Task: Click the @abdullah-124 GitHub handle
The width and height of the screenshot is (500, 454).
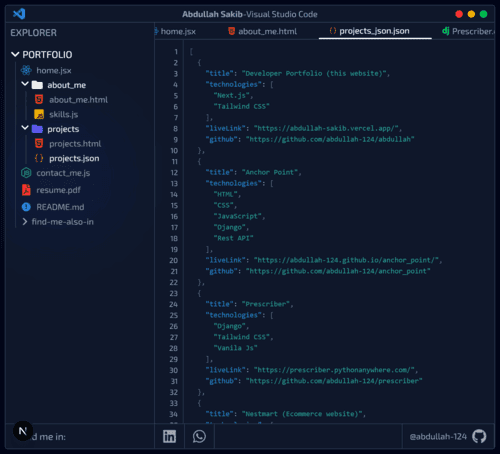Action: pos(438,436)
